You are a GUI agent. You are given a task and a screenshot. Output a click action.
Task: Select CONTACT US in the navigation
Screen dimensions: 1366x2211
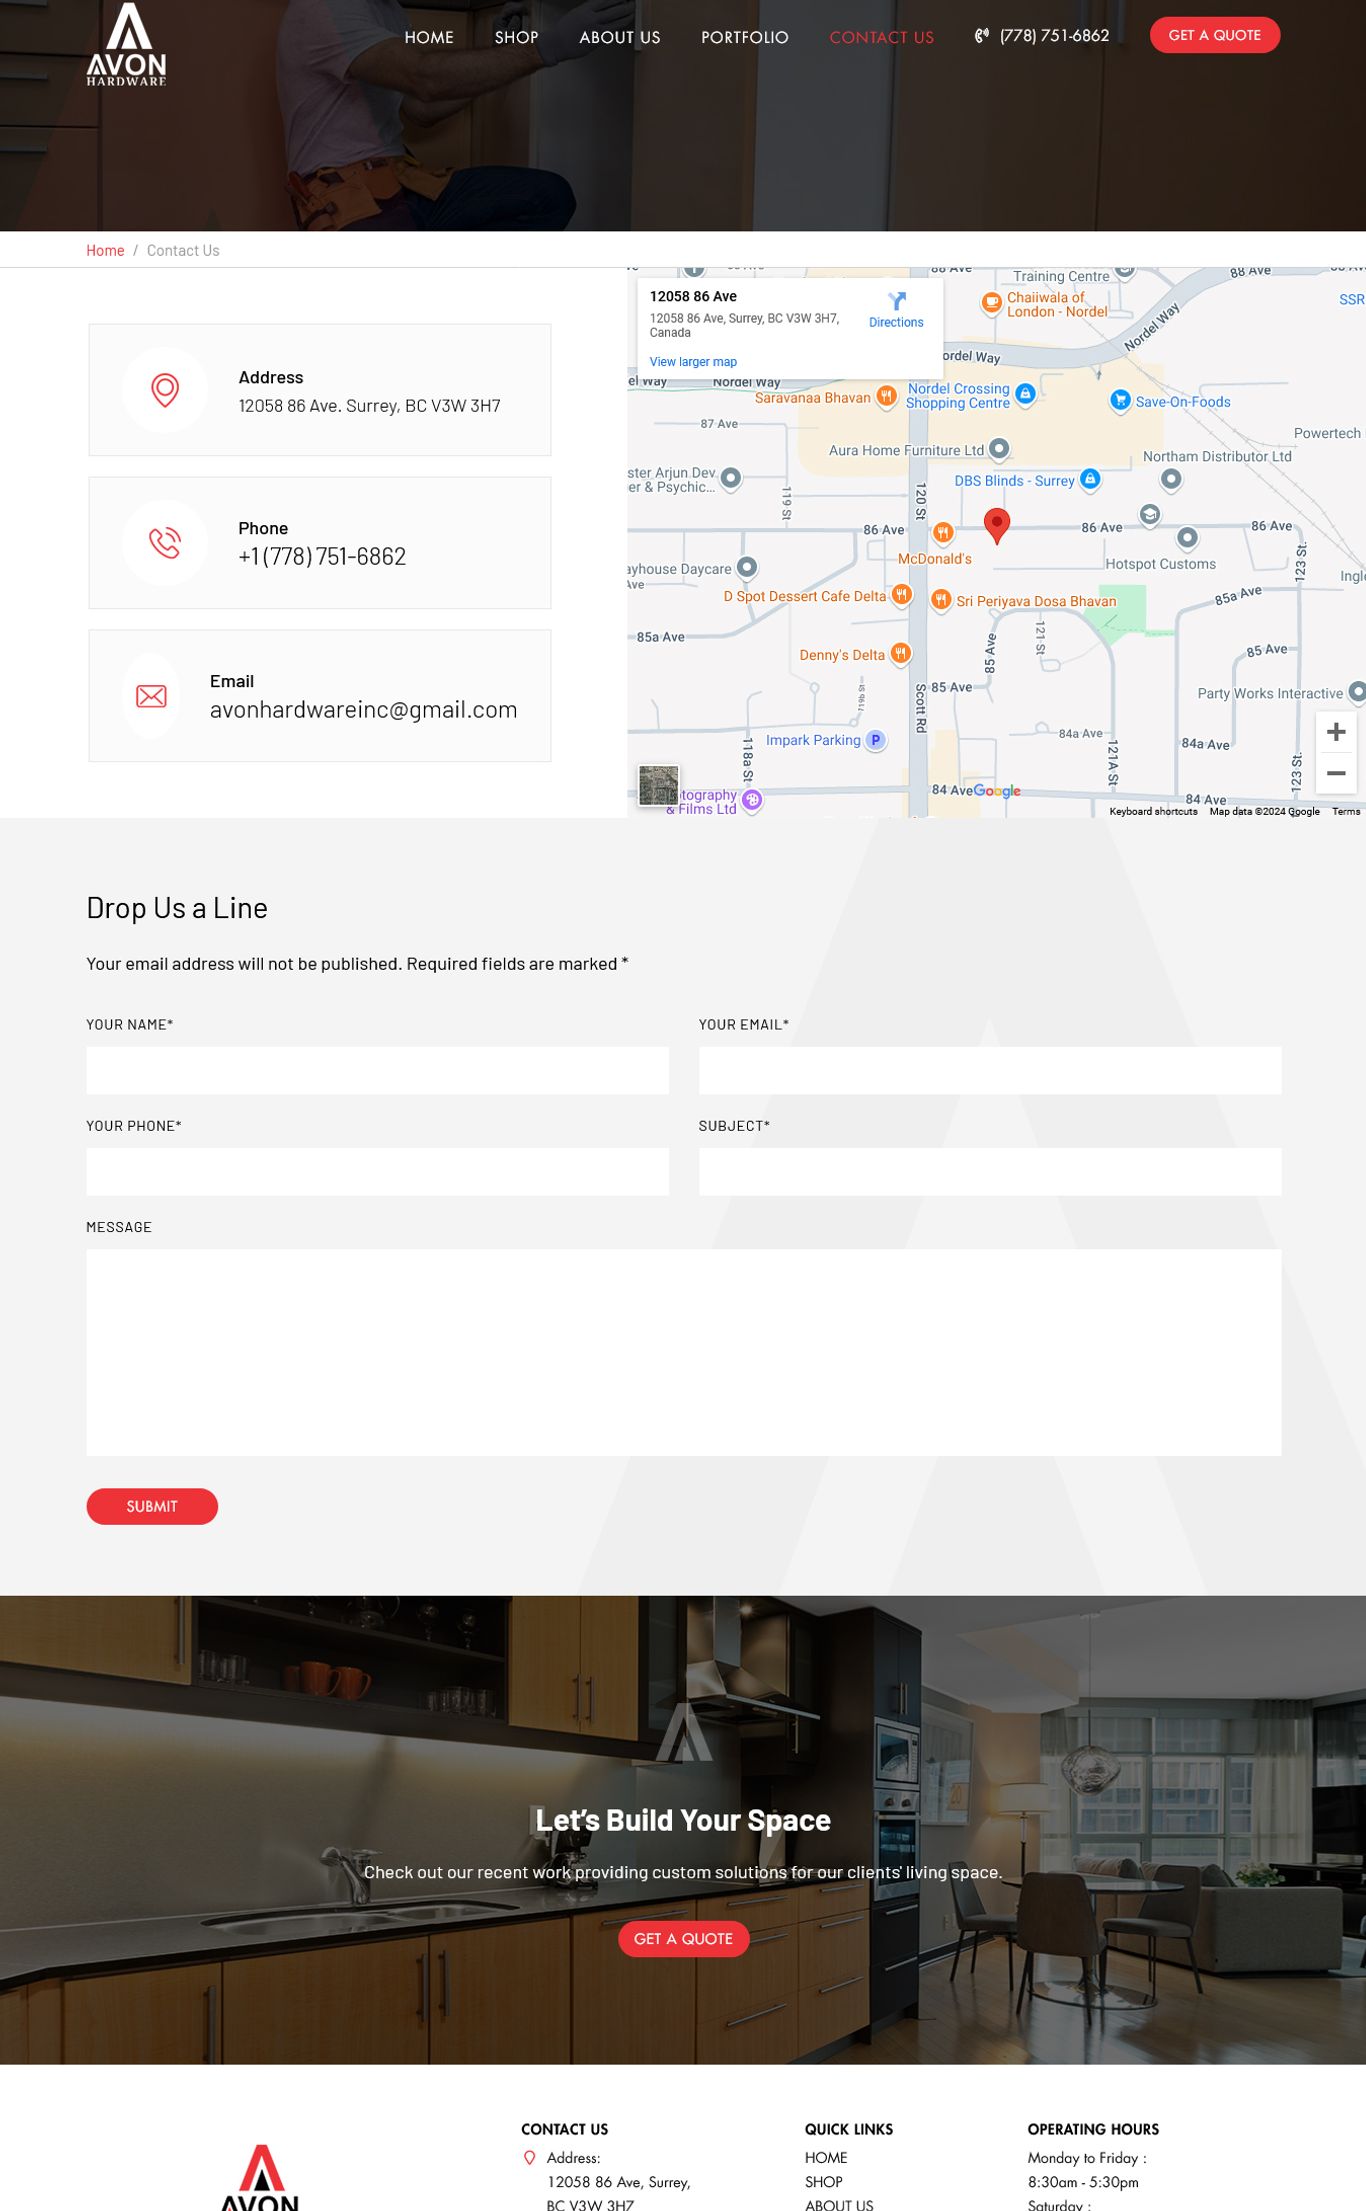point(881,37)
